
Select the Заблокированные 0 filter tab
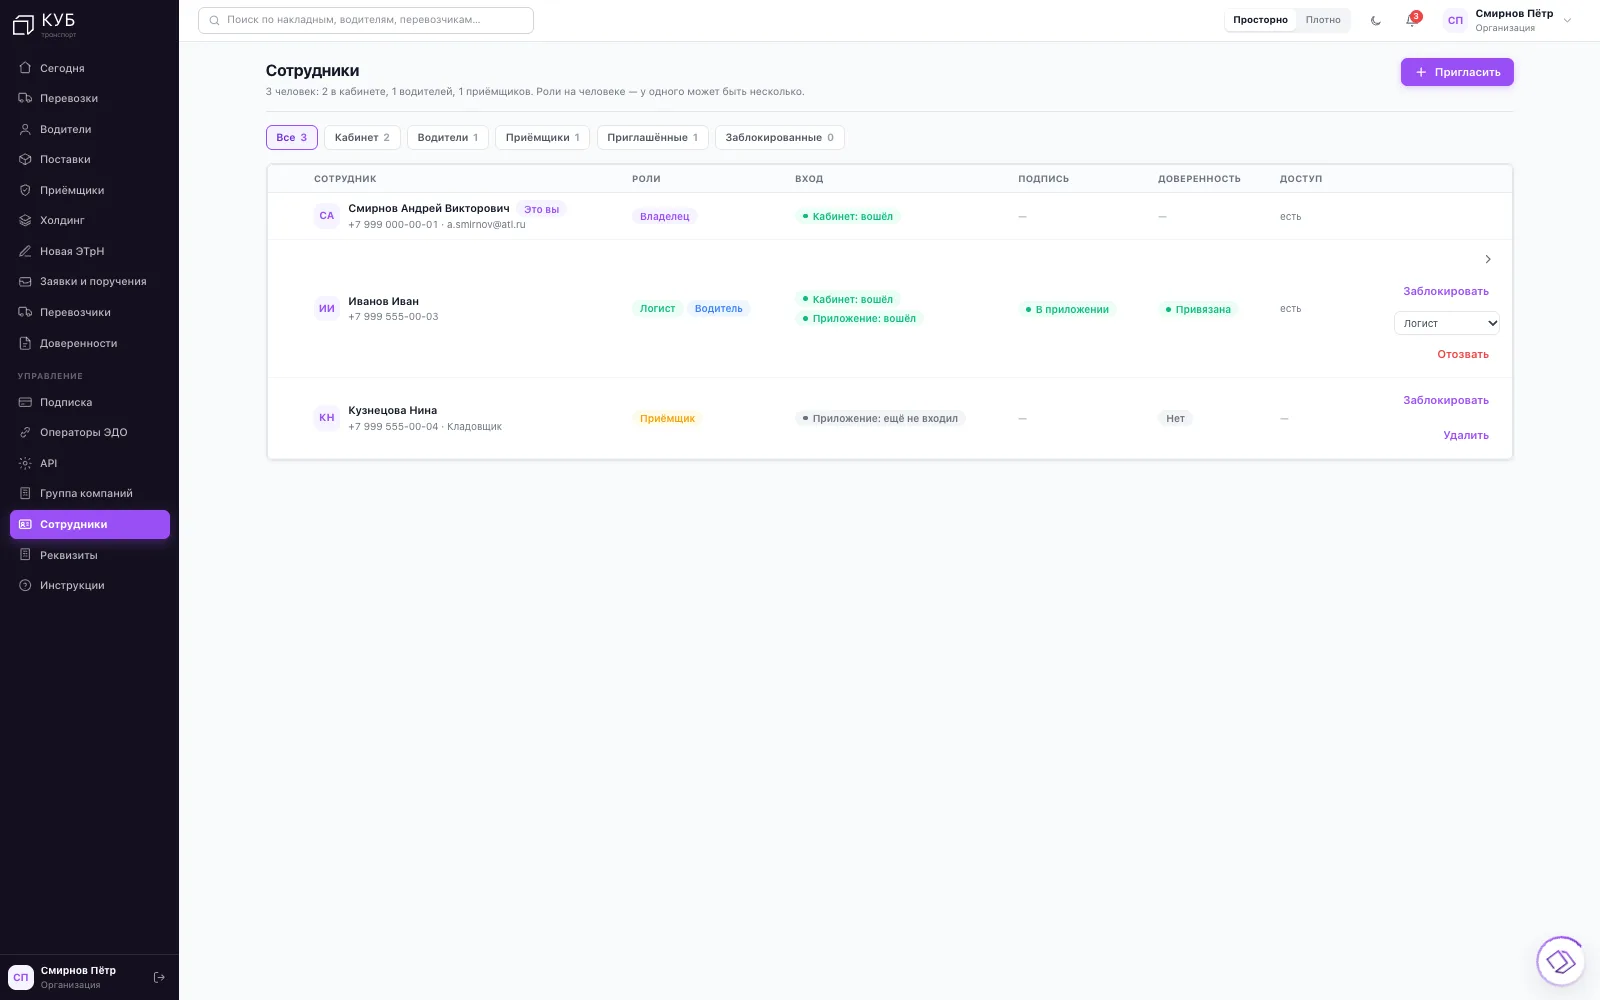[780, 137]
